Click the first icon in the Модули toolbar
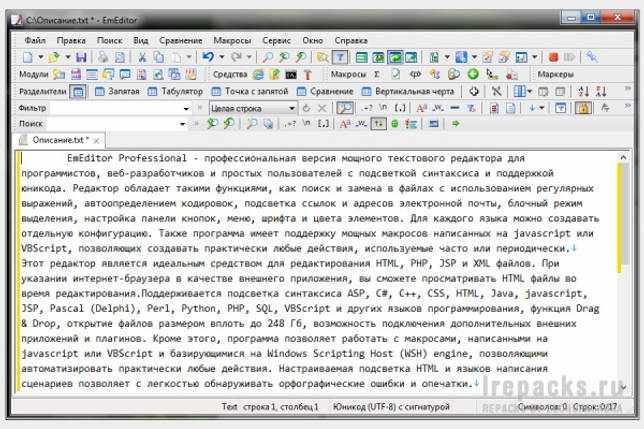644x429 pixels. 59,75
